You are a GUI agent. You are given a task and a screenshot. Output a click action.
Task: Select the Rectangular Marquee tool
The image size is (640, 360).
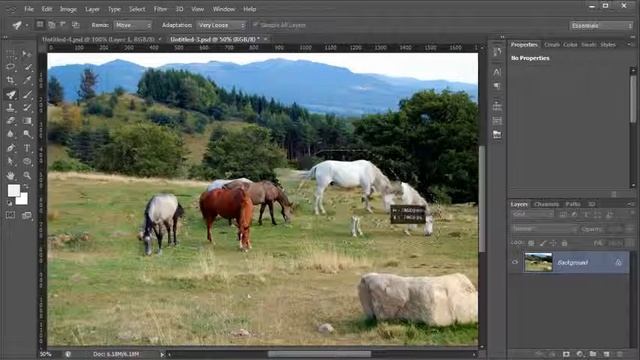tap(11, 53)
